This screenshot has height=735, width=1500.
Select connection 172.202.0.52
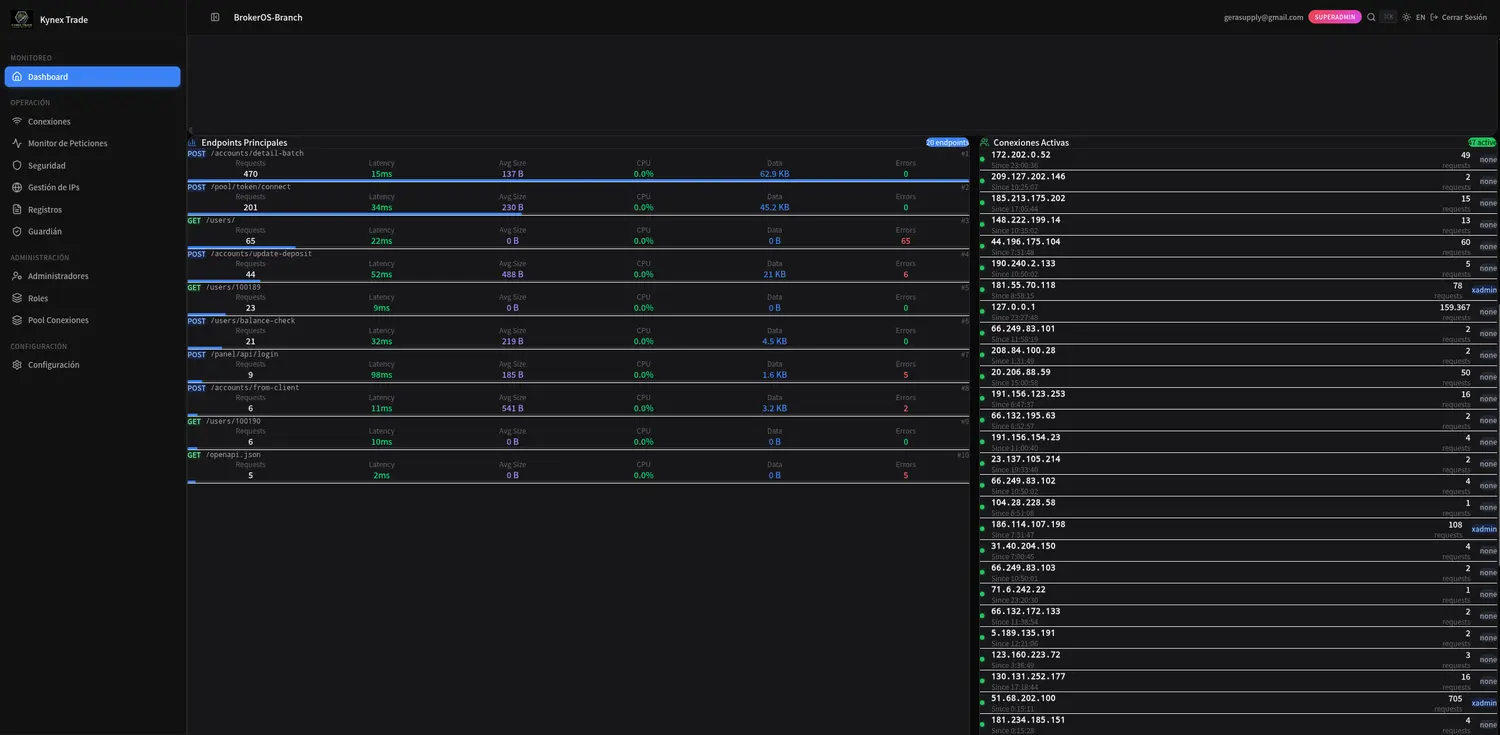pos(1238,159)
